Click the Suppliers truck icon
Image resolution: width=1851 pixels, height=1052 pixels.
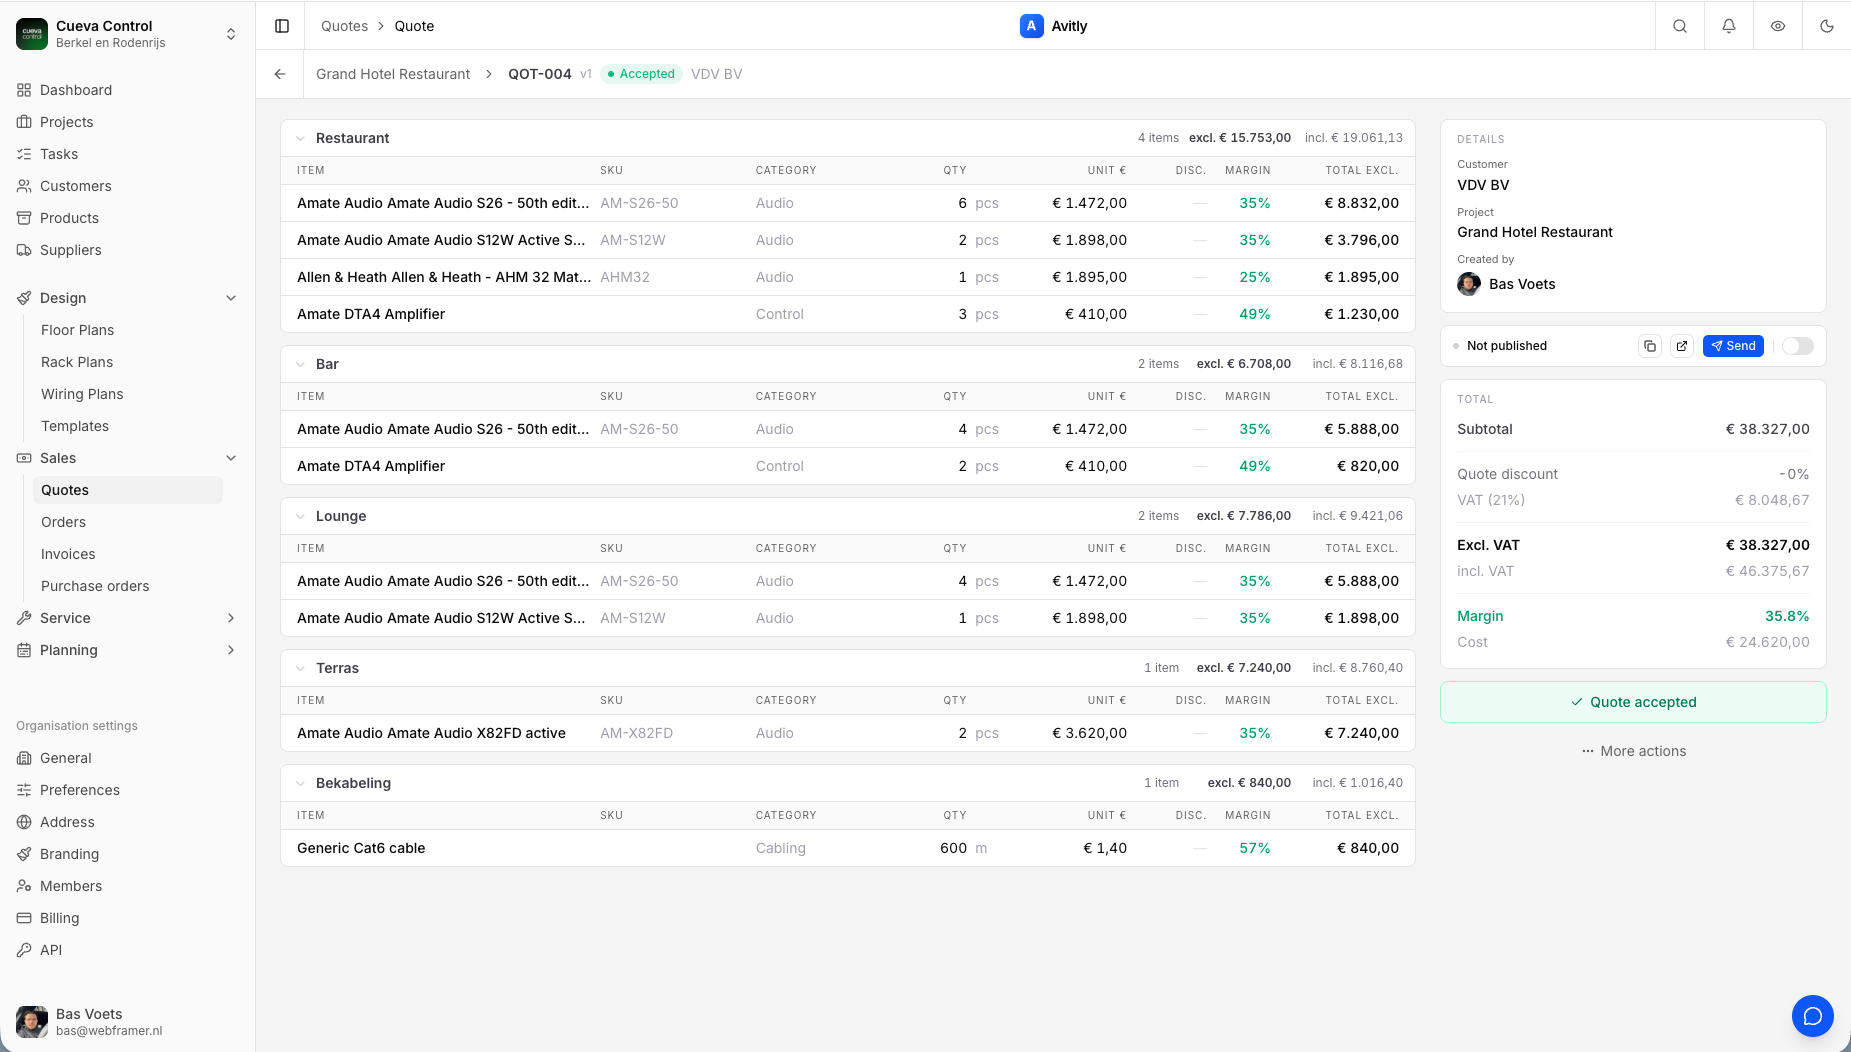click(x=24, y=250)
